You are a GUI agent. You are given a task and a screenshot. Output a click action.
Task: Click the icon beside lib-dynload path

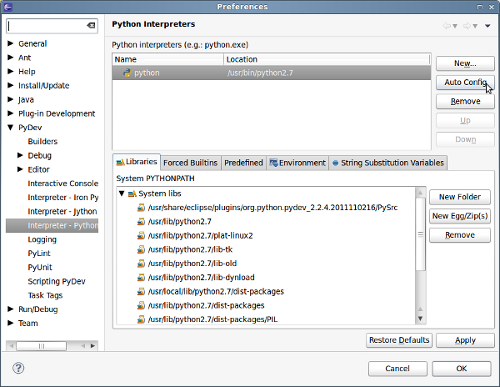click(141, 278)
